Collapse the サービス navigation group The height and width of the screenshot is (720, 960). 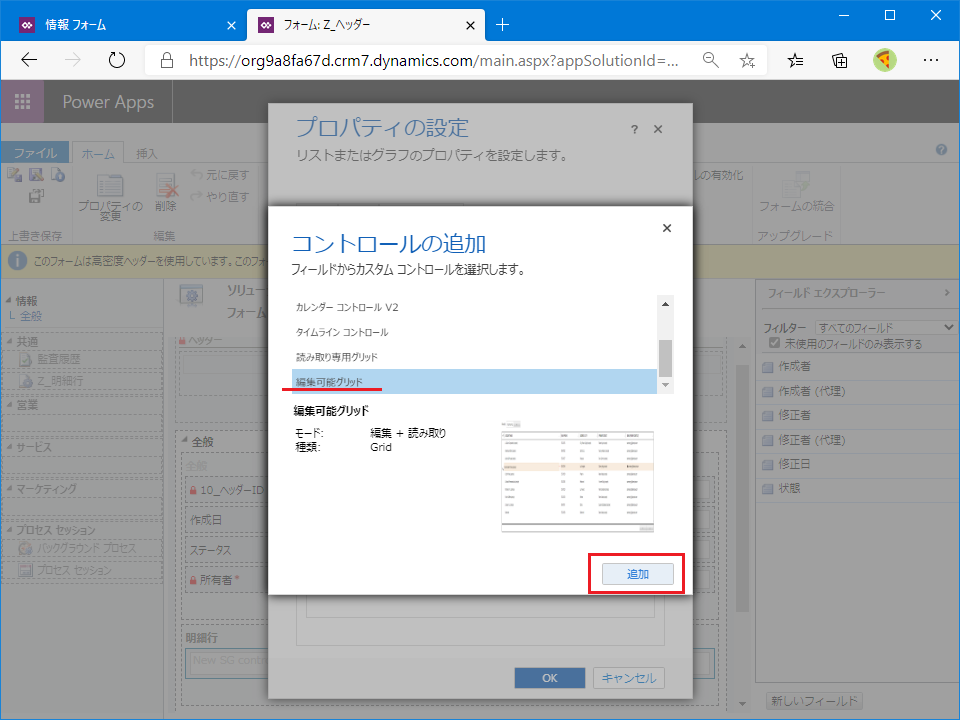pyautogui.click(x=10, y=446)
